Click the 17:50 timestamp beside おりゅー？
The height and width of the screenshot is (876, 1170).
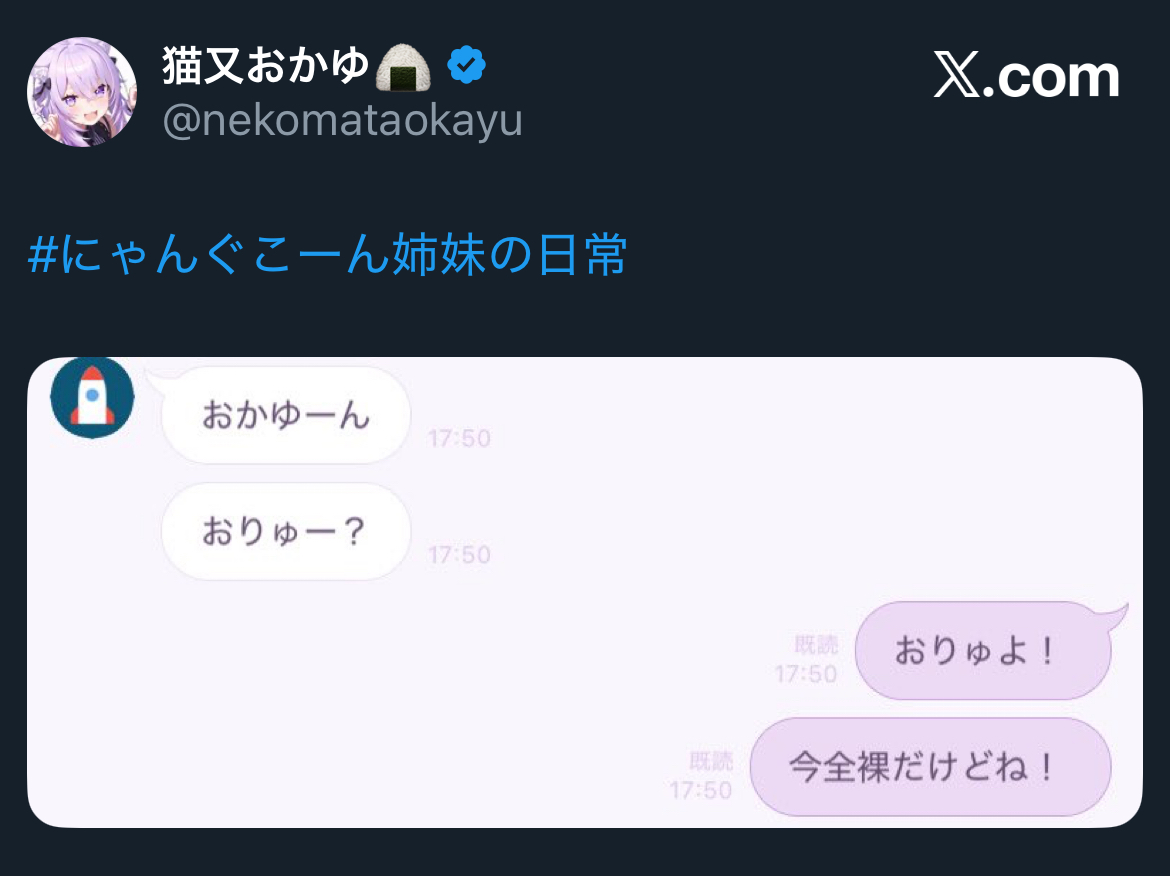point(459,554)
